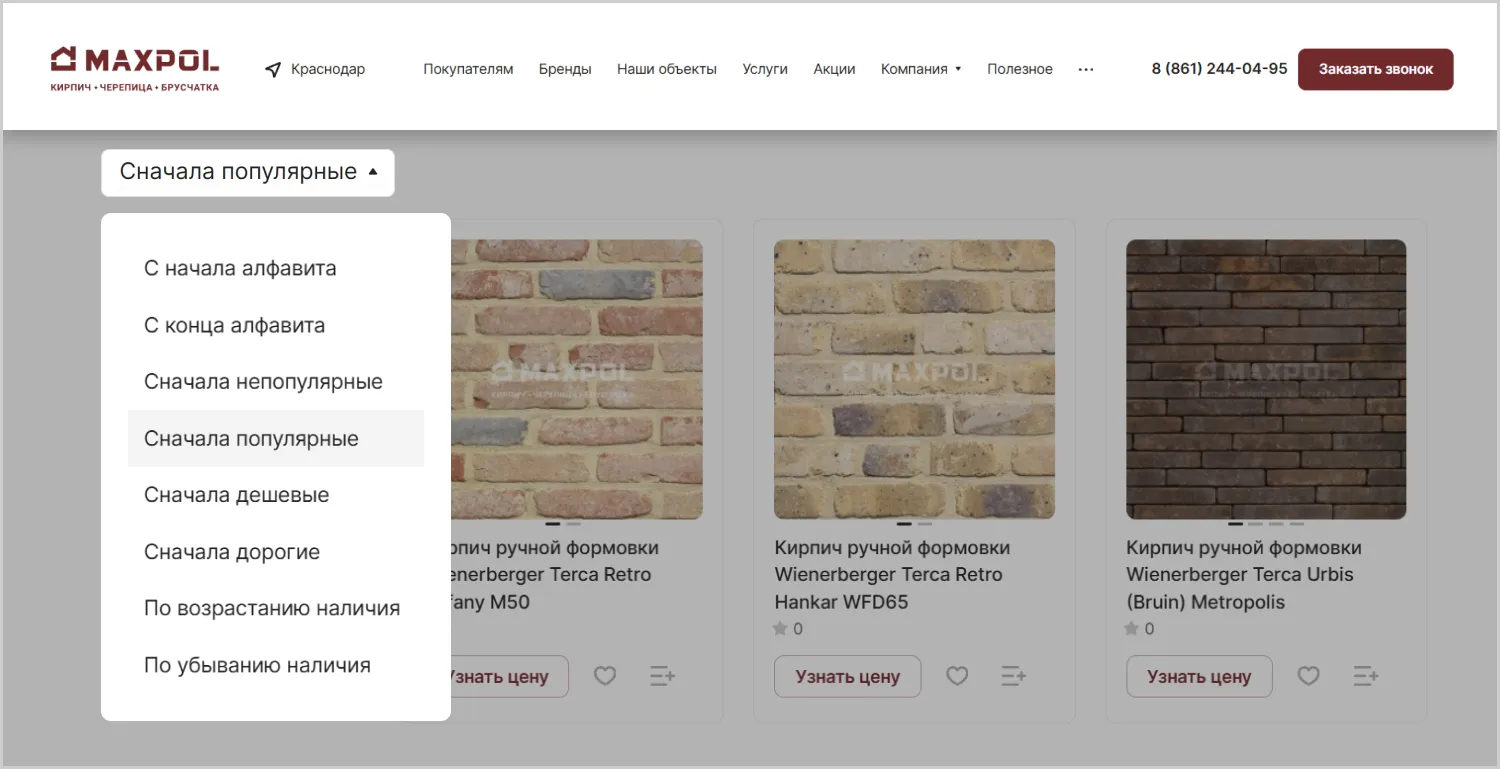The width and height of the screenshot is (1500, 769).
Task: Open Услуги section
Action: pos(765,70)
